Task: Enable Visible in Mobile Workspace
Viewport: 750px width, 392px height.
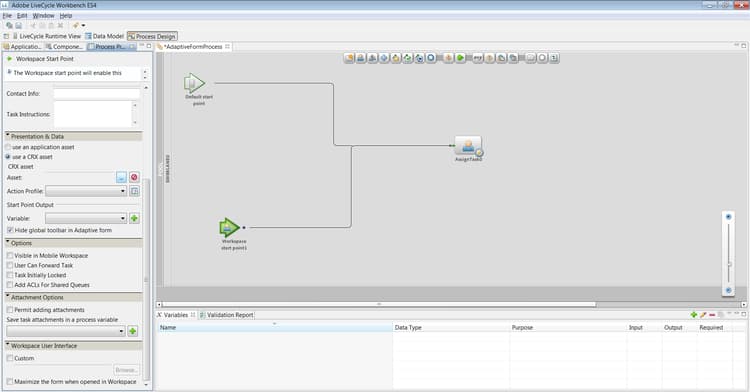Action: pos(10,256)
